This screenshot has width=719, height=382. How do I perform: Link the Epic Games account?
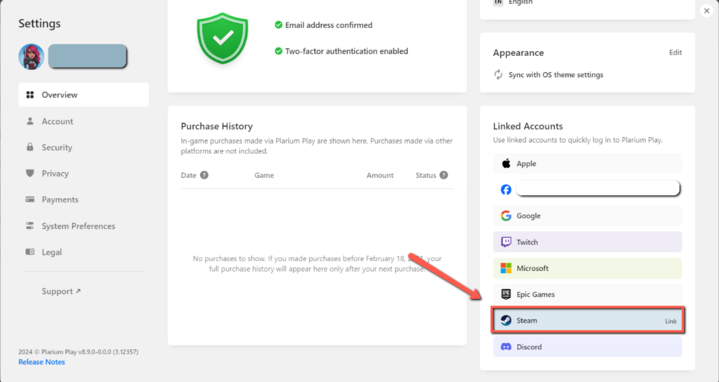pyautogui.click(x=587, y=294)
